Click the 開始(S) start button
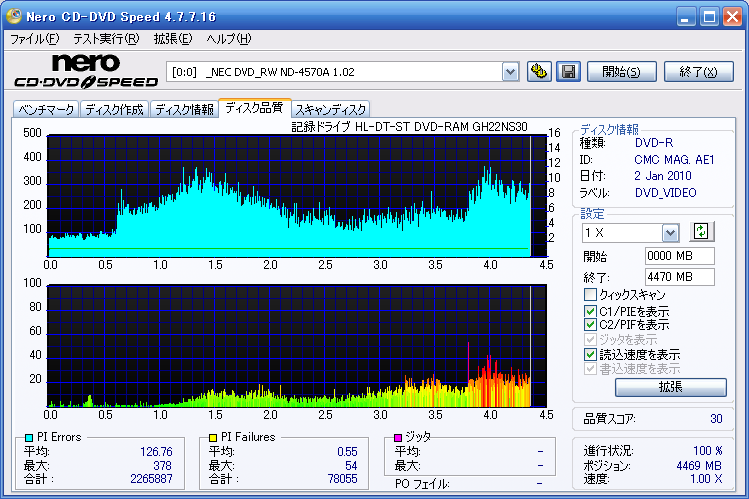This screenshot has height=499, width=749. pos(621,72)
